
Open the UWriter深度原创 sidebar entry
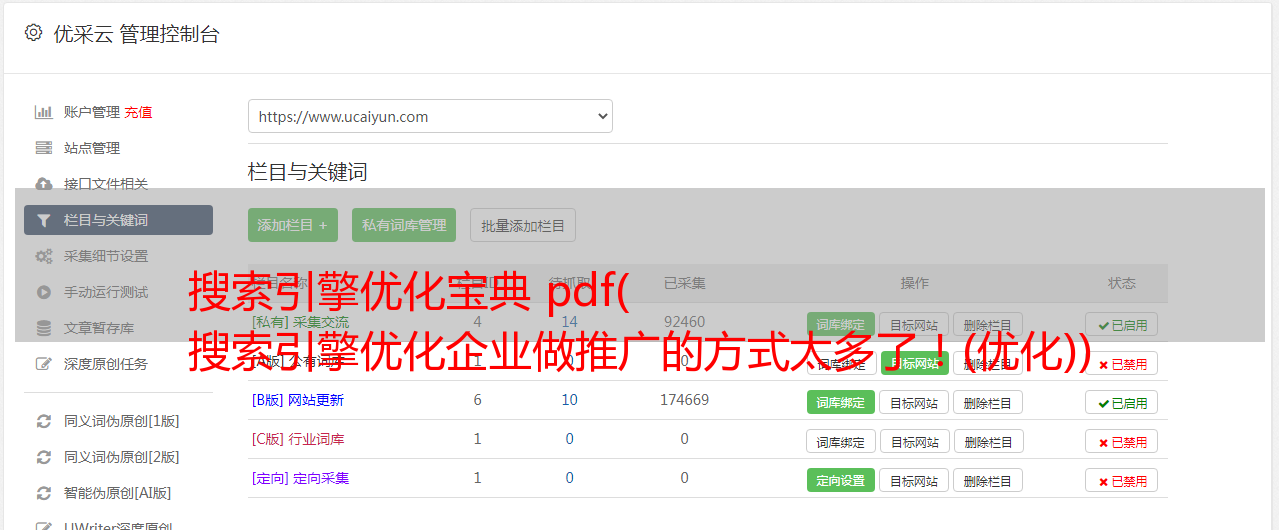click(118, 526)
